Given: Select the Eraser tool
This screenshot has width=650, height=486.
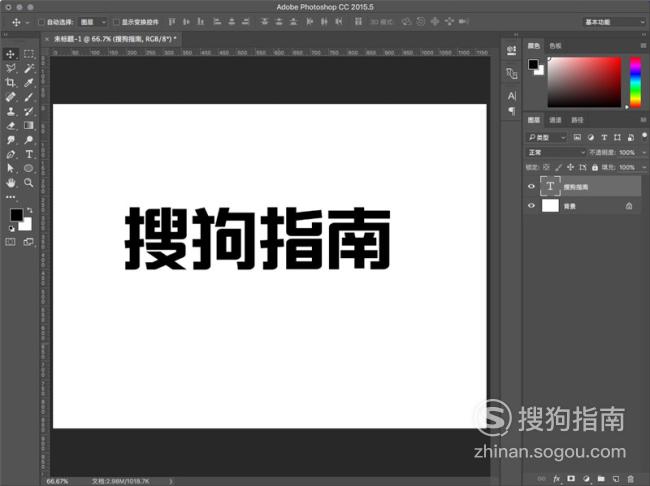Looking at the screenshot, I should pyautogui.click(x=10, y=125).
